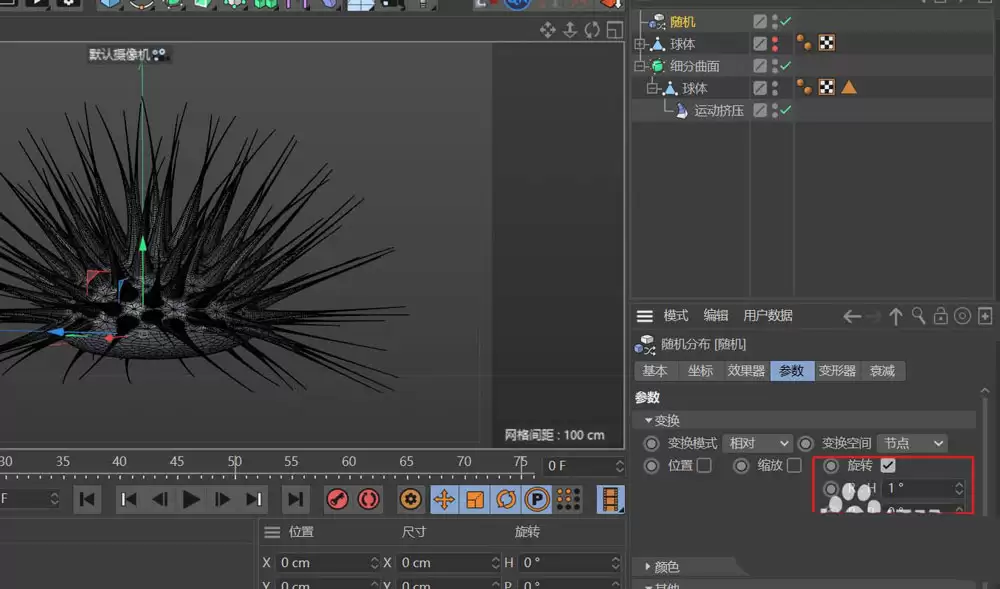Switch to the 坐标 tab
The image size is (1000, 589).
pyautogui.click(x=700, y=371)
